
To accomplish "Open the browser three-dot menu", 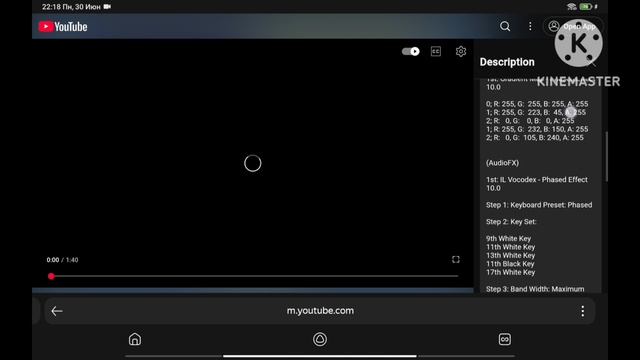I will (x=582, y=311).
